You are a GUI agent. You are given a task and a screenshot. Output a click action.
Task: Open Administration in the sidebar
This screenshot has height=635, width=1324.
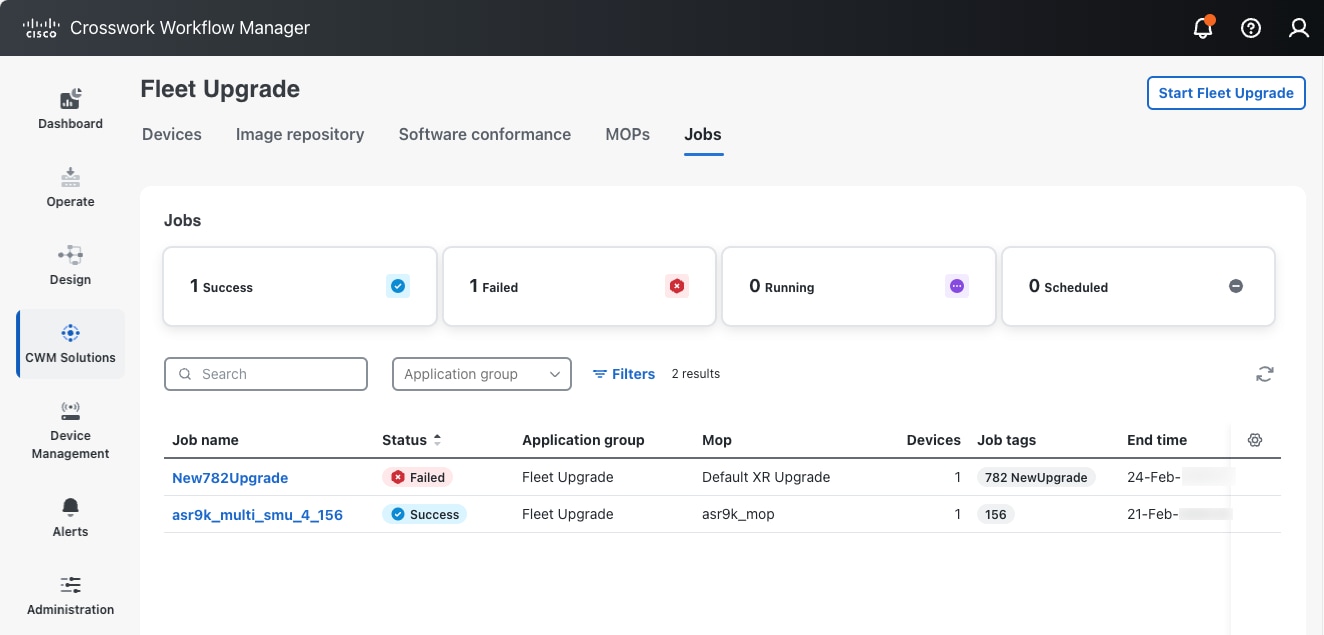pos(70,596)
